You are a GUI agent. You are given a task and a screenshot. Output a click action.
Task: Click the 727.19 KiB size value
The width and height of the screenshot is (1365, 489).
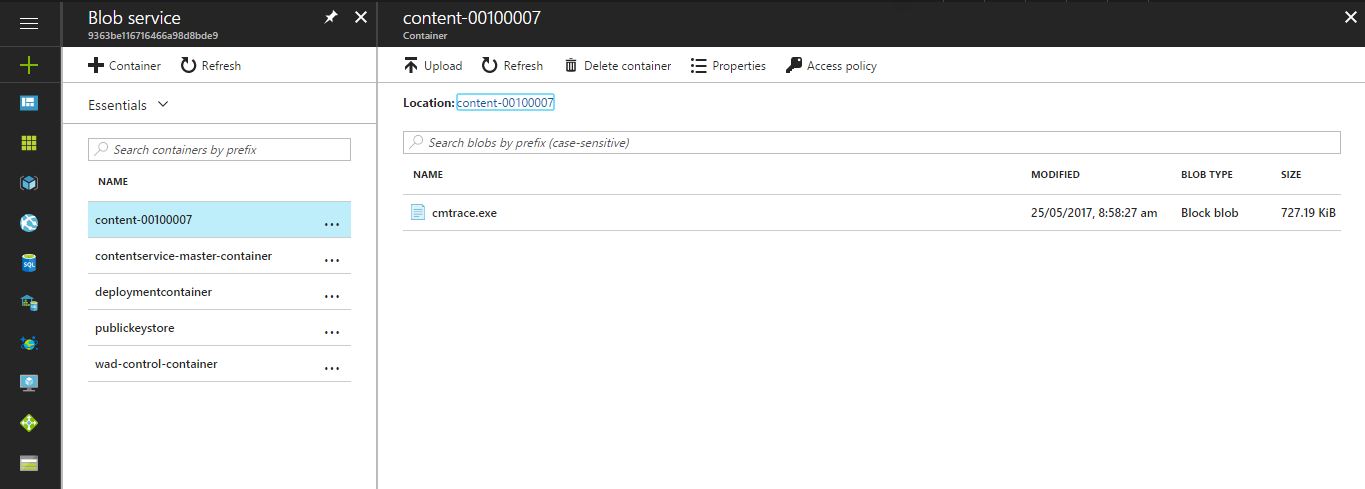coord(1308,213)
